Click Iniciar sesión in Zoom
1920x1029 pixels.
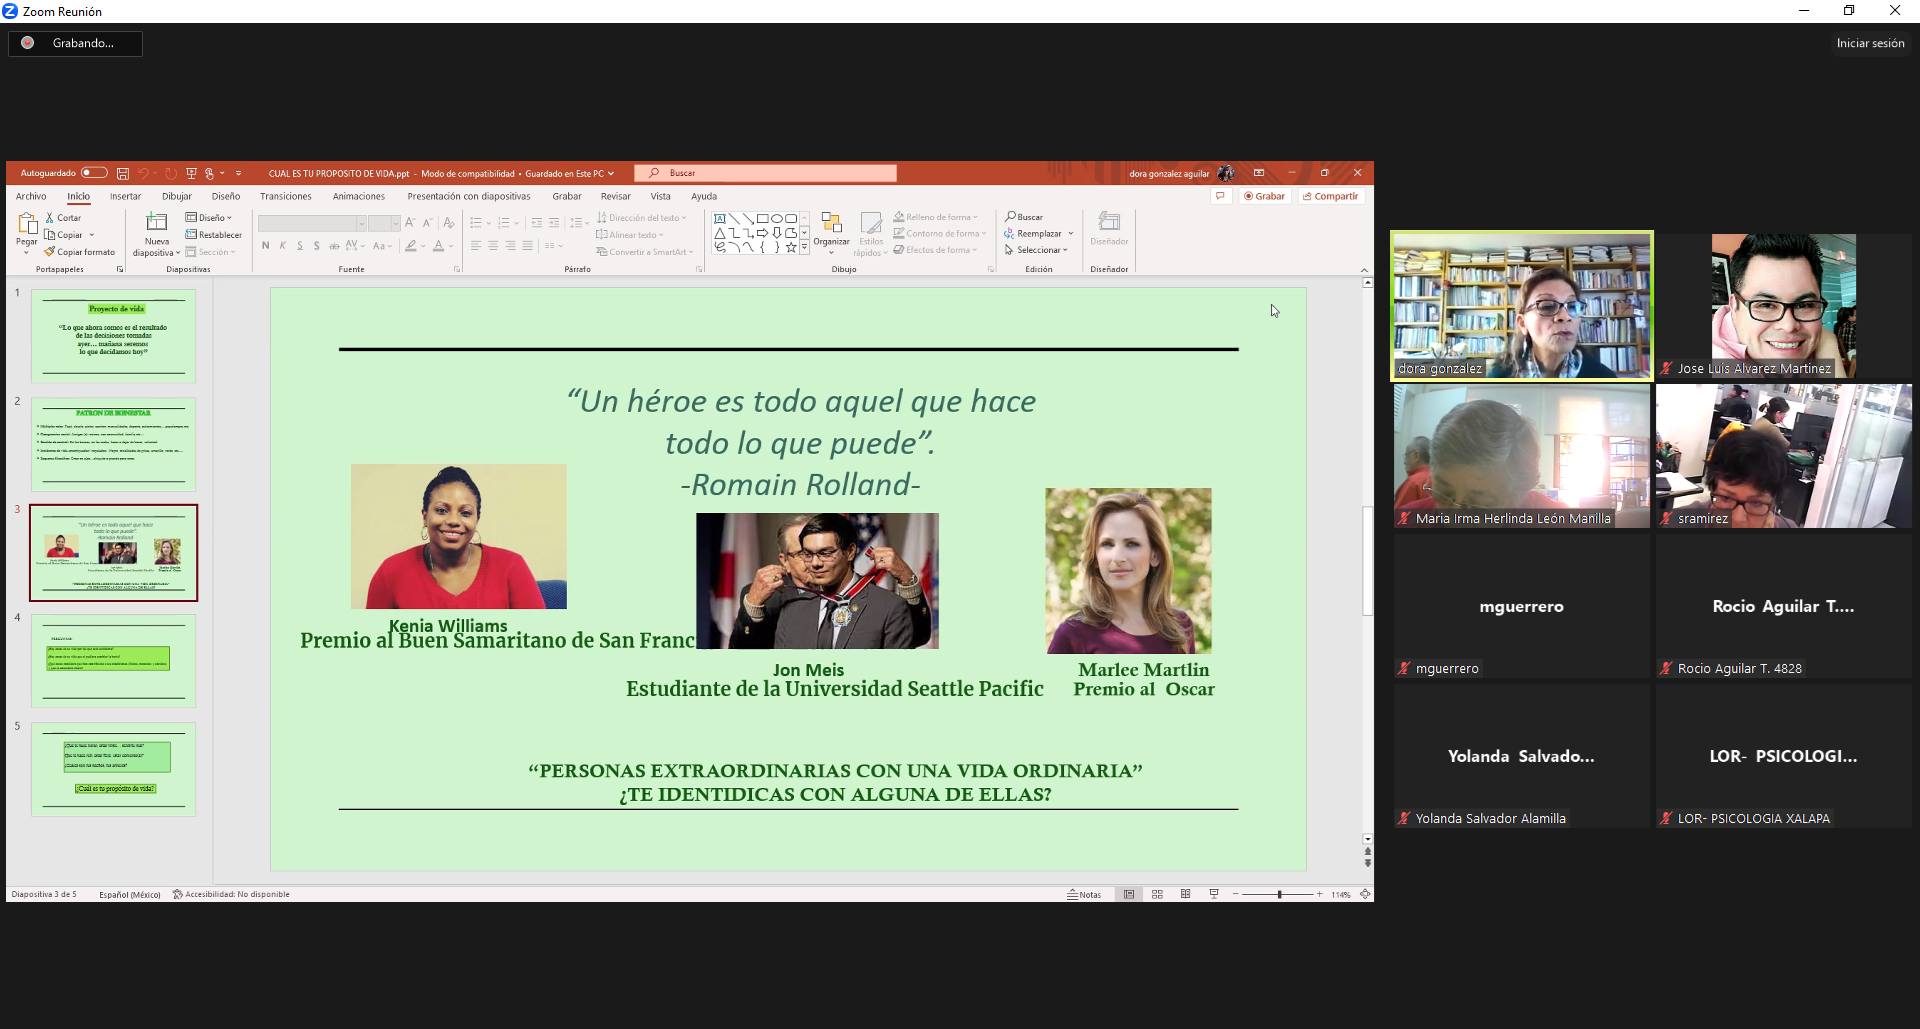click(x=1869, y=43)
